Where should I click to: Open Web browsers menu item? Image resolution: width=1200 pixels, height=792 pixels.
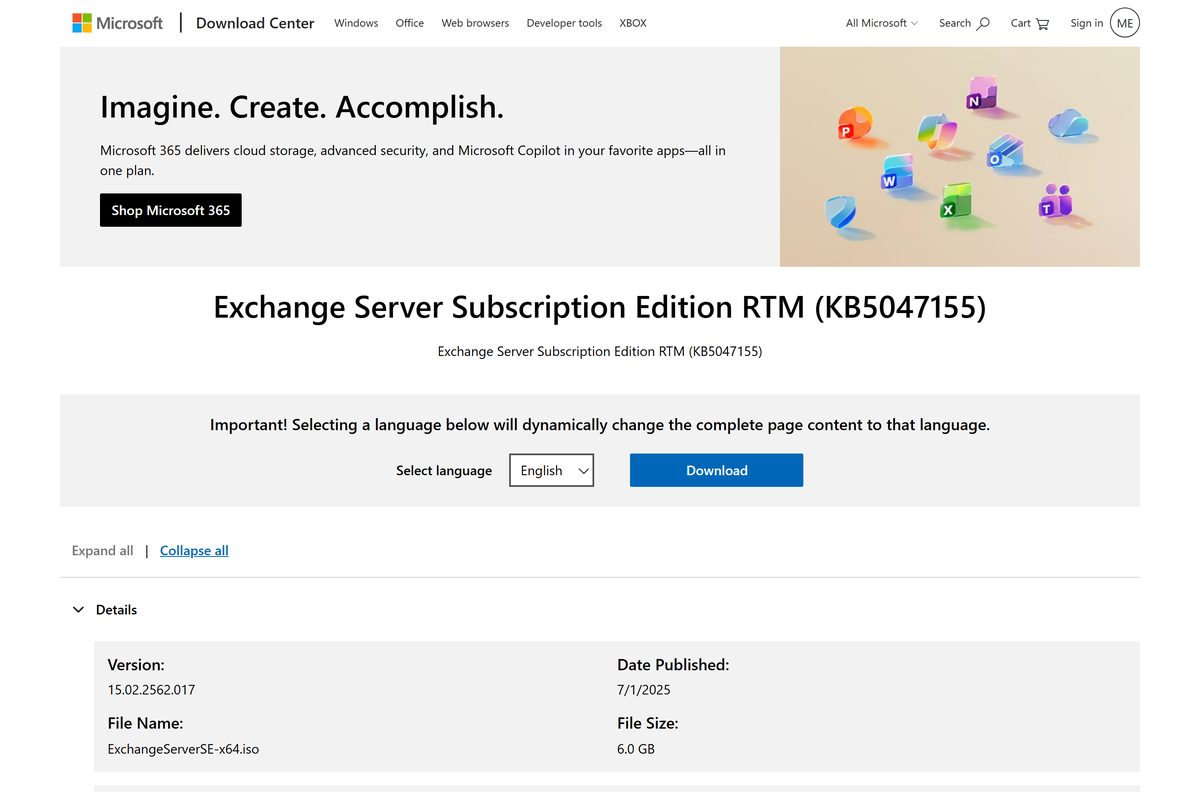click(475, 23)
